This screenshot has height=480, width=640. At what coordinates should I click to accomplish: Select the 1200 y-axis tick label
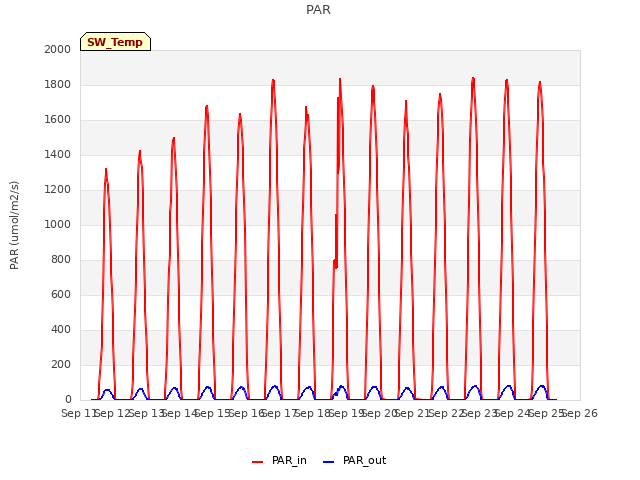[x=58, y=189]
